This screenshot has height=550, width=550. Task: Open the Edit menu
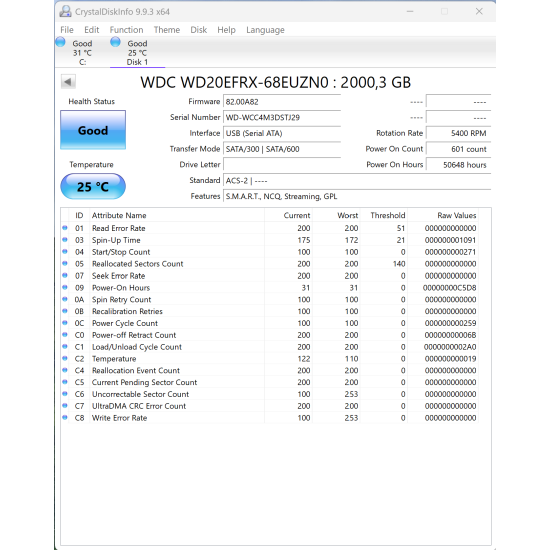click(x=92, y=30)
